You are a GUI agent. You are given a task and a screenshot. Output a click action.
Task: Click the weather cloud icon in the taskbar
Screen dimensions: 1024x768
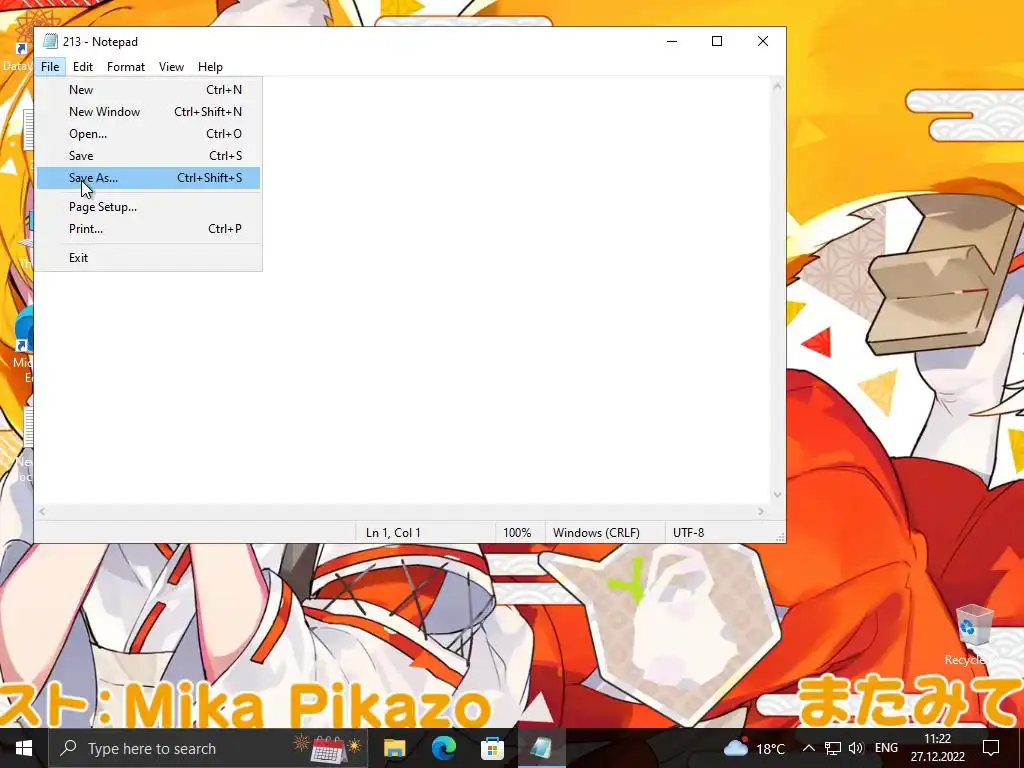(x=735, y=748)
